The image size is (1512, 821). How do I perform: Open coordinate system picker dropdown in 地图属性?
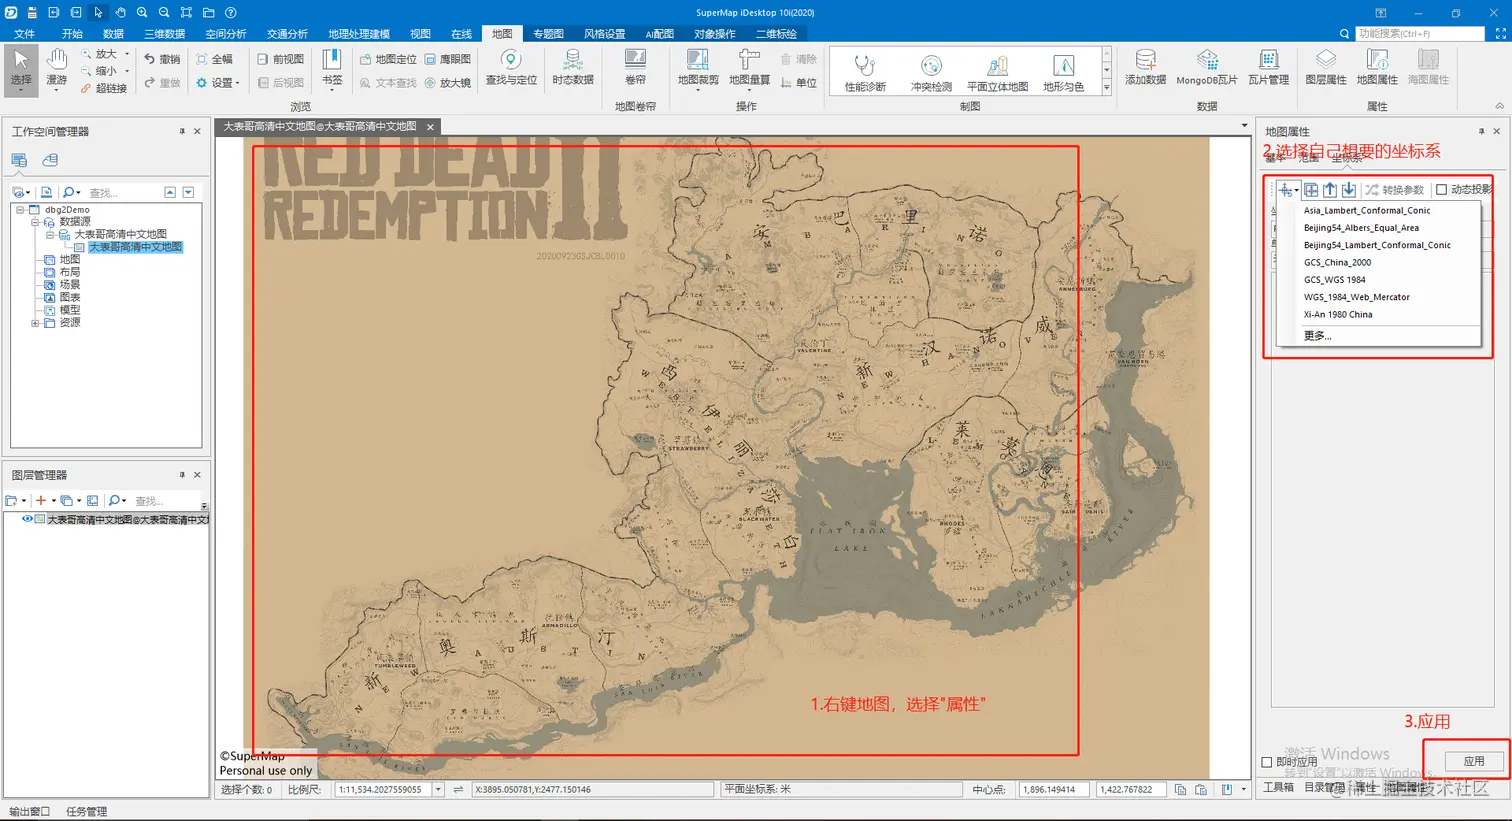click(1288, 189)
